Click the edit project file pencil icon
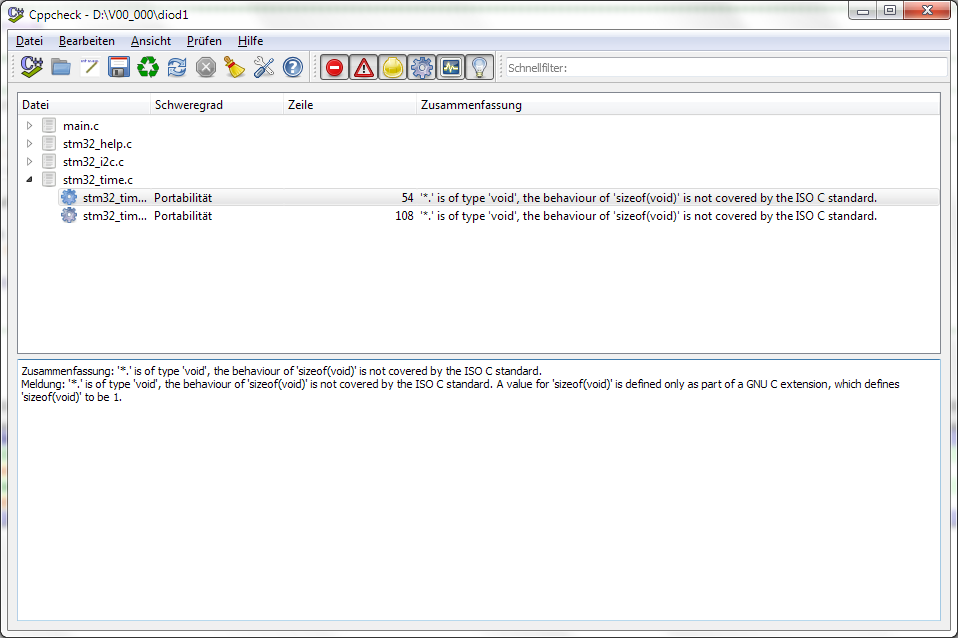958x638 pixels. coord(90,67)
